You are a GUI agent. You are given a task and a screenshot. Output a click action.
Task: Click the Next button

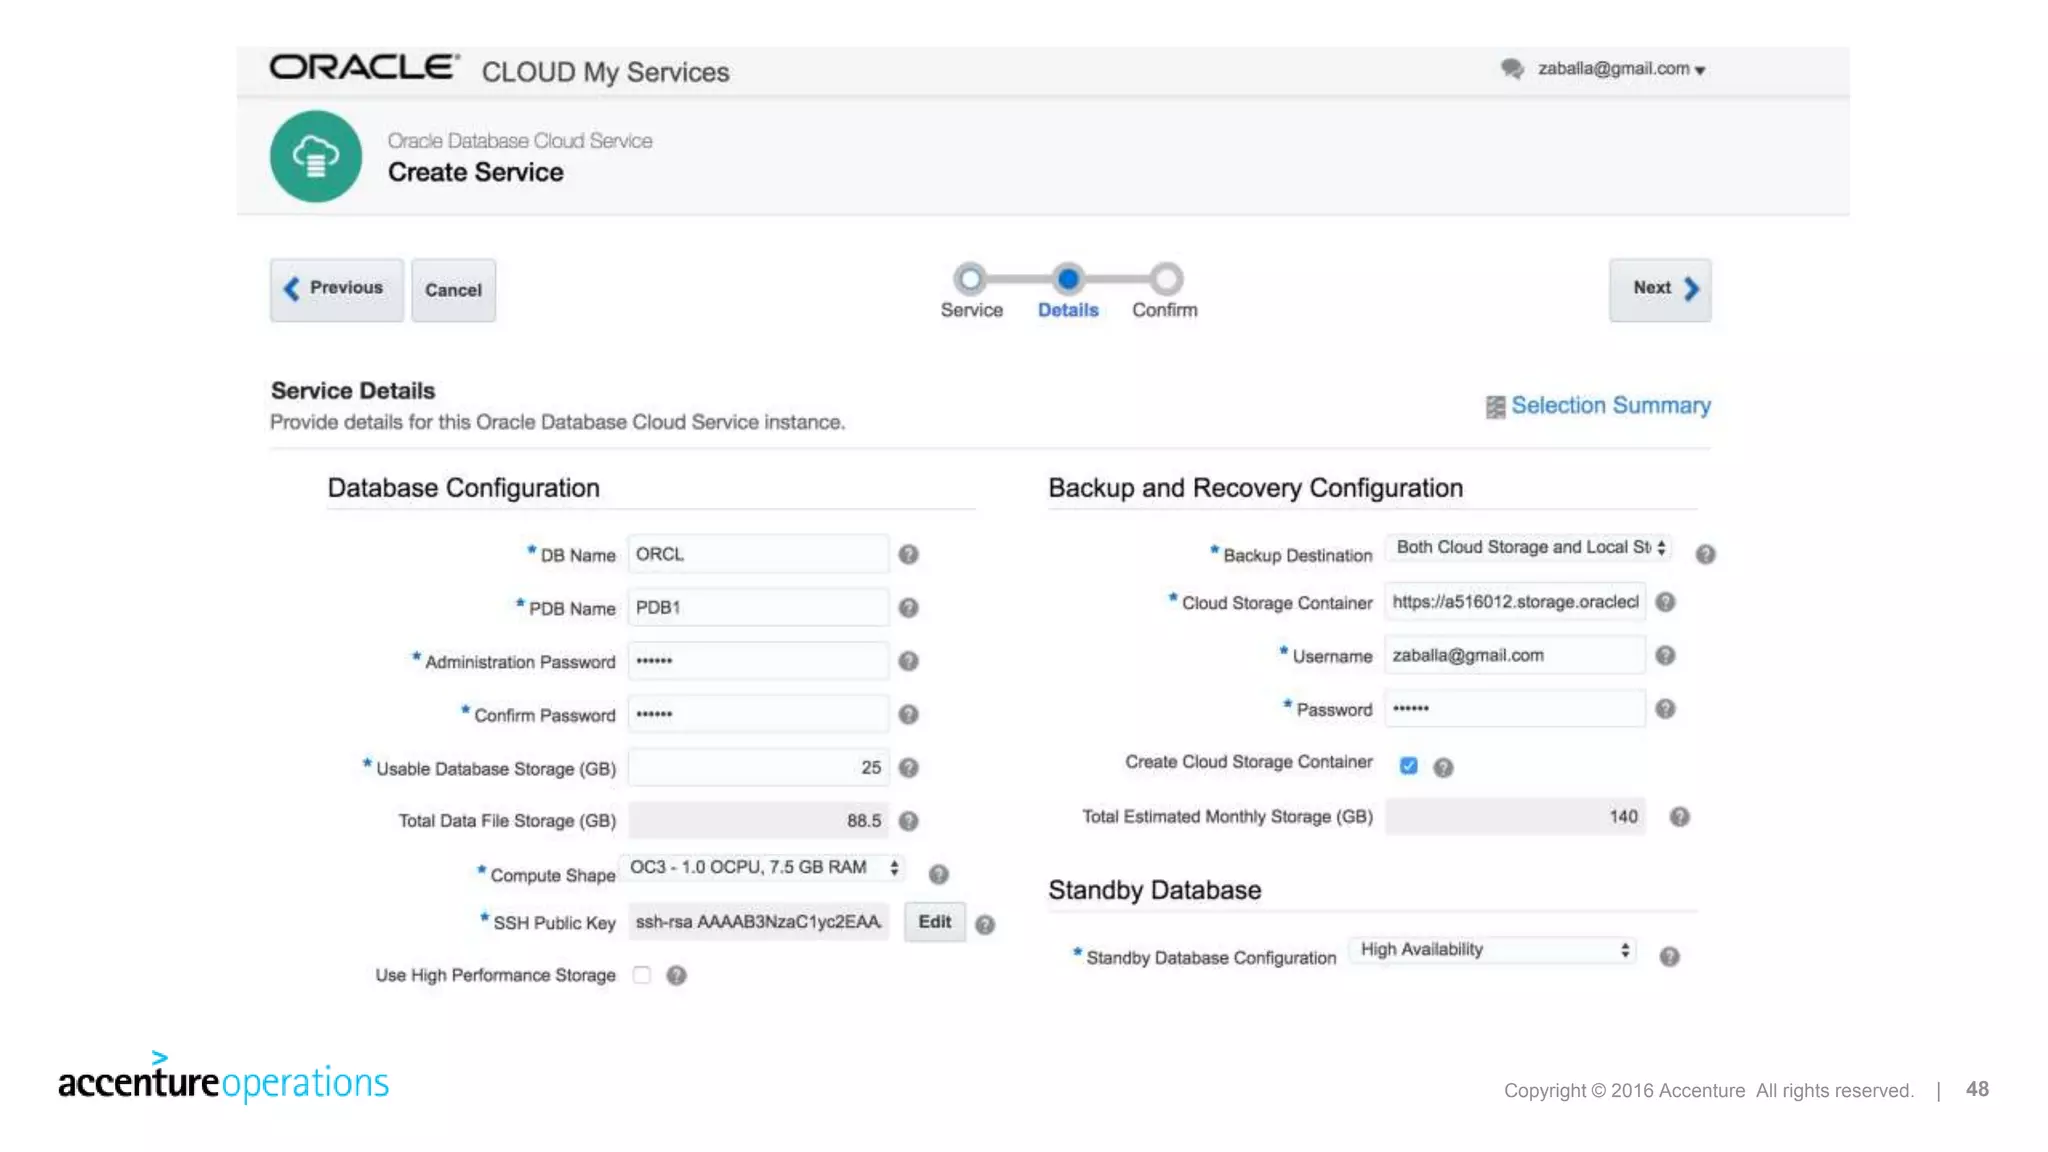point(1659,289)
